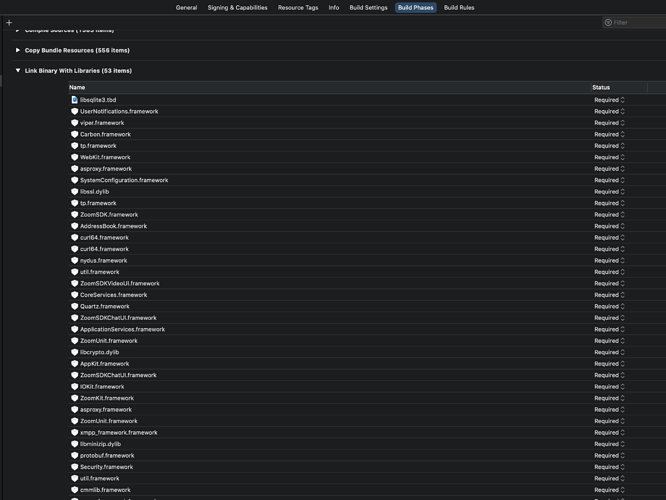666x500 pixels.
Task: Click the WebKit.framework icon
Action: pyautogui.click(x=75, y=157)
